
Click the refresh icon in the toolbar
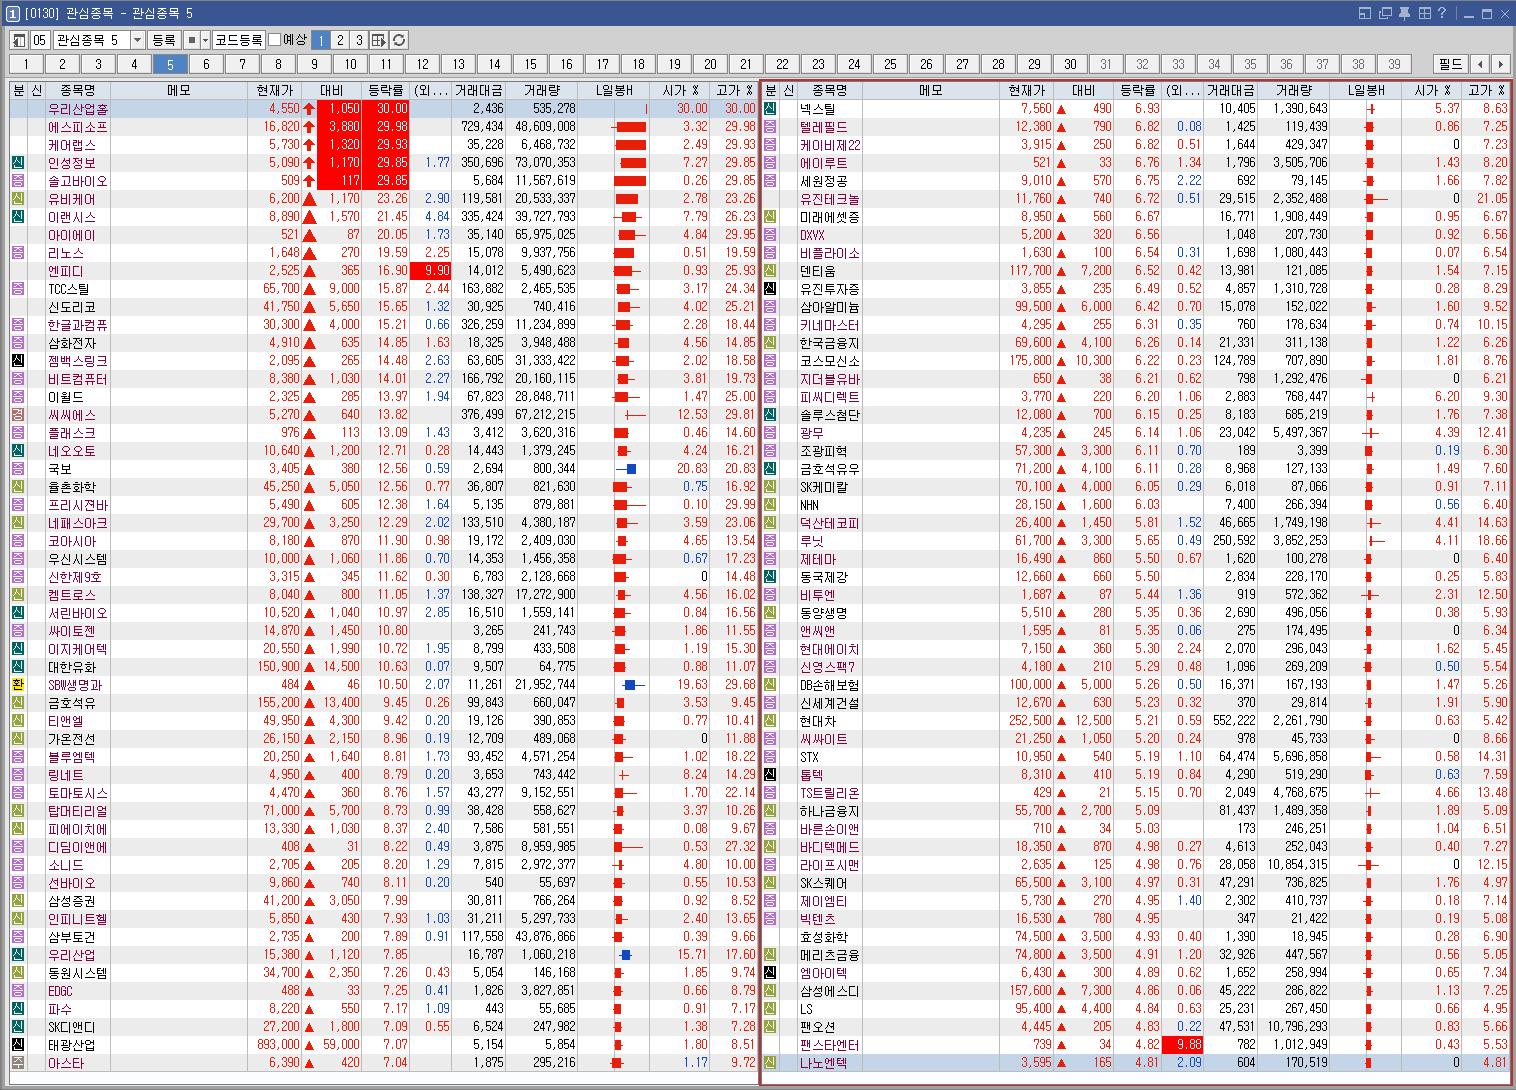pos(399,40)
